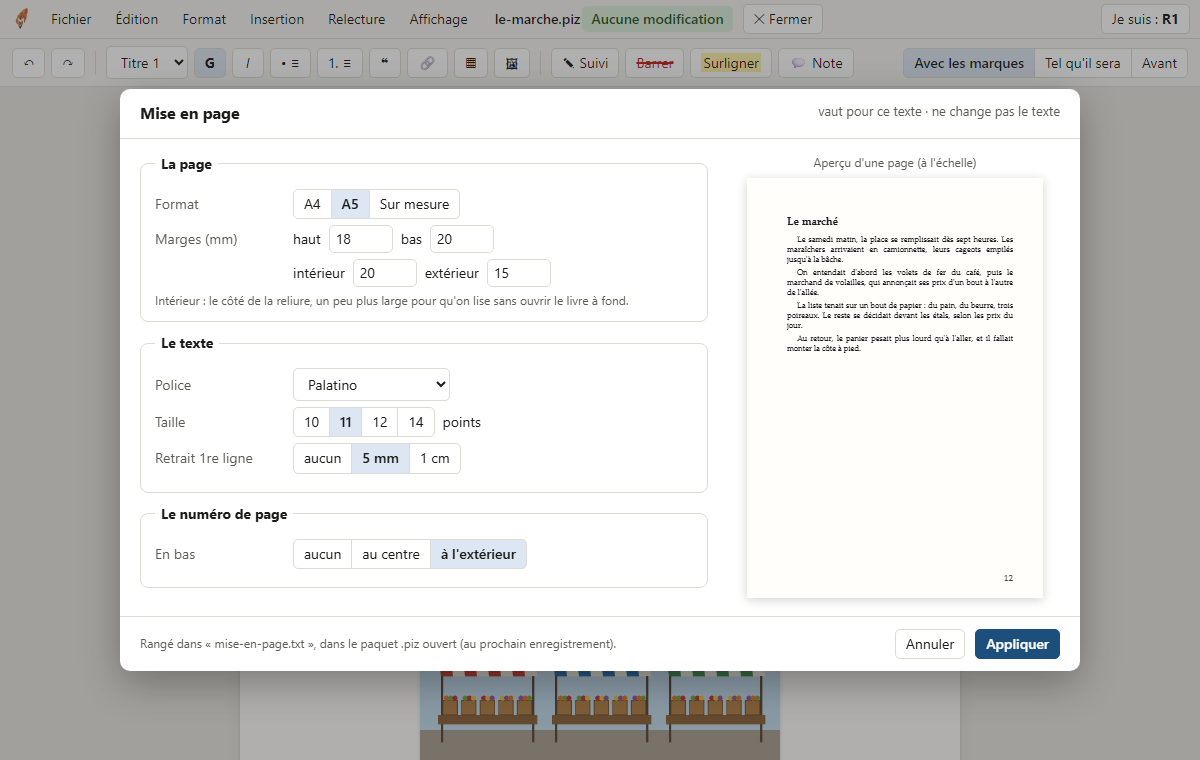This screenshot has width=1200, height=760.
Task: Set text size to 12 points
Action: tap(380, 422)
